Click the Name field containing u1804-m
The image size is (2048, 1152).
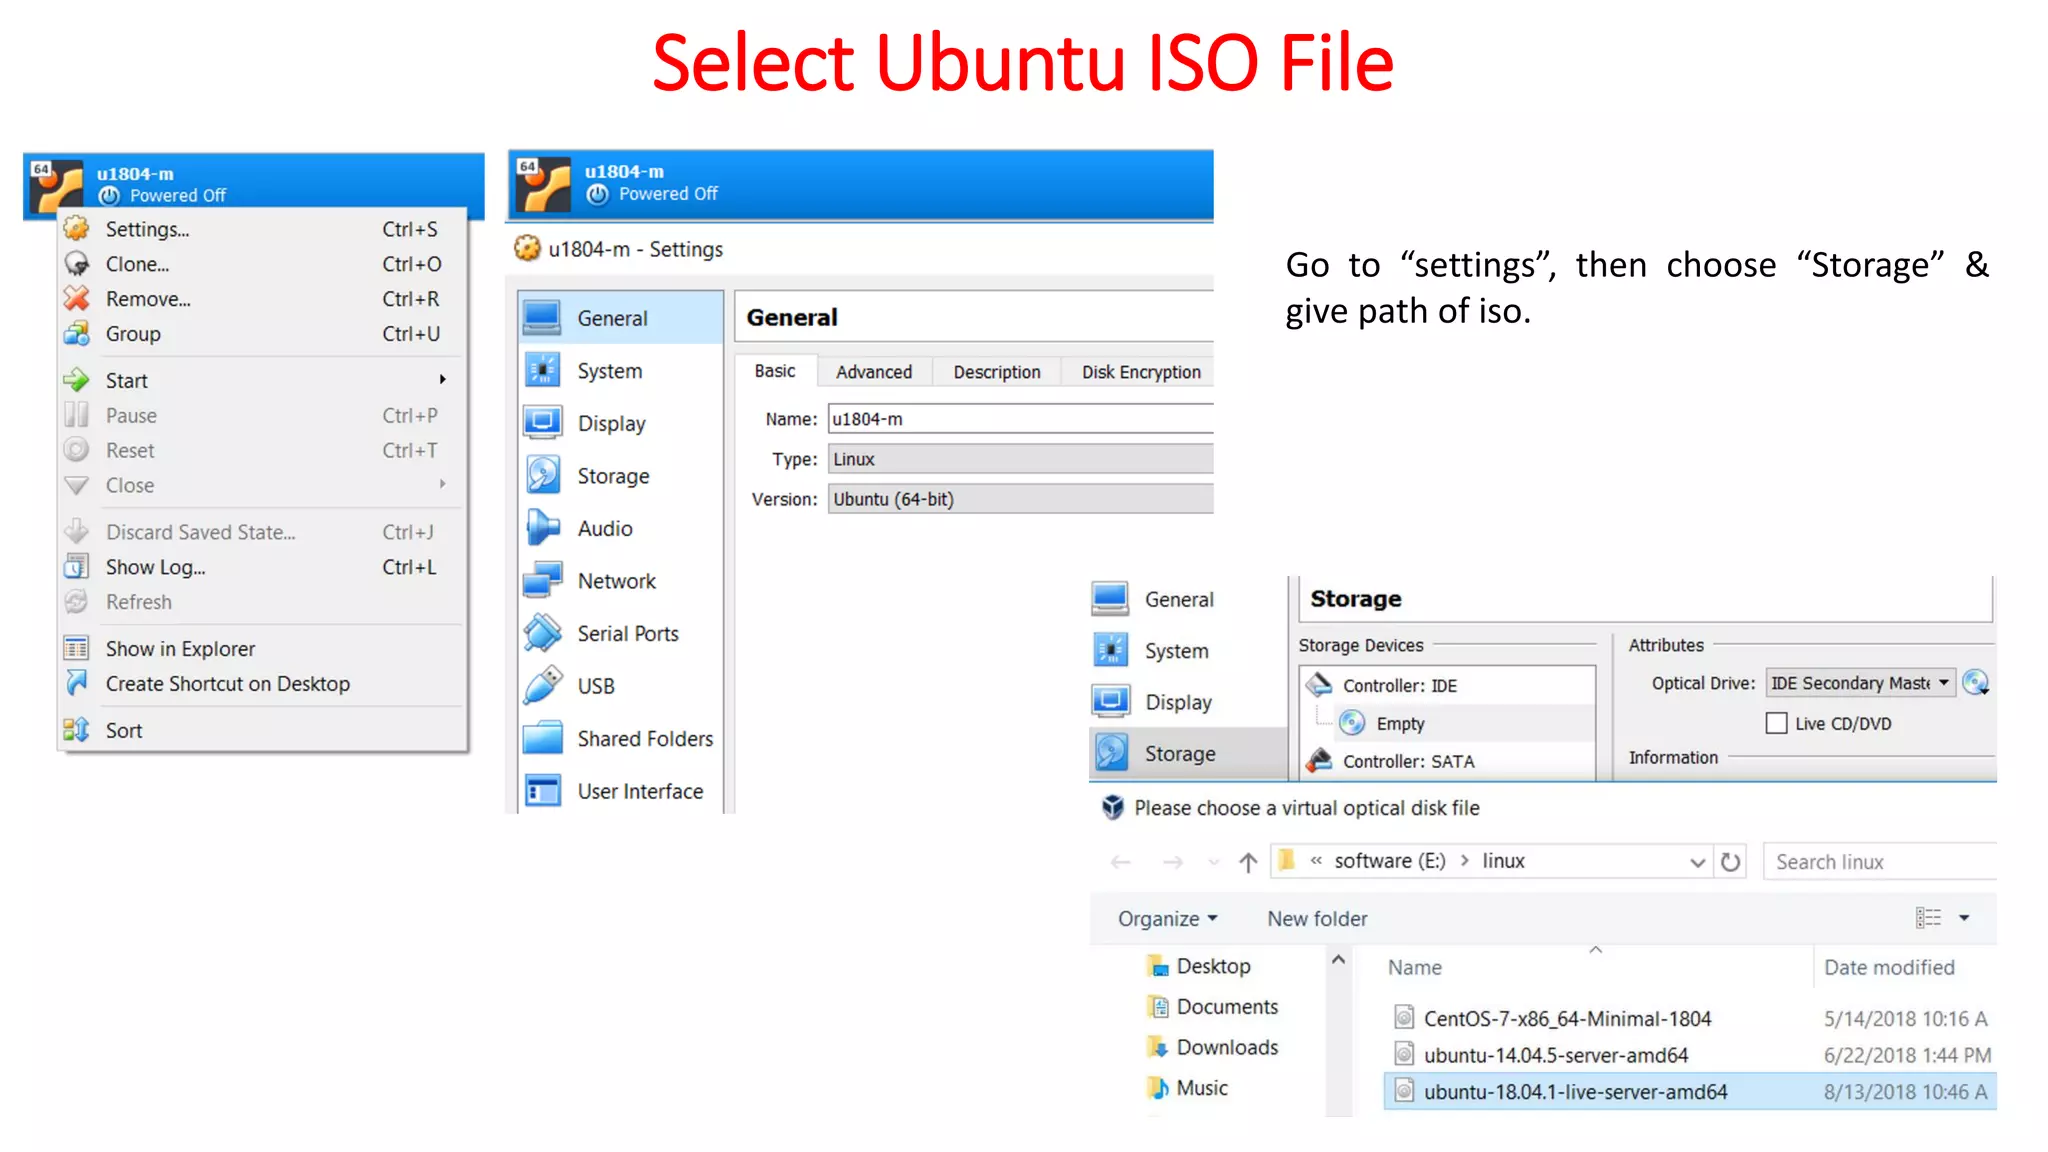click(x=1020, y=419)
